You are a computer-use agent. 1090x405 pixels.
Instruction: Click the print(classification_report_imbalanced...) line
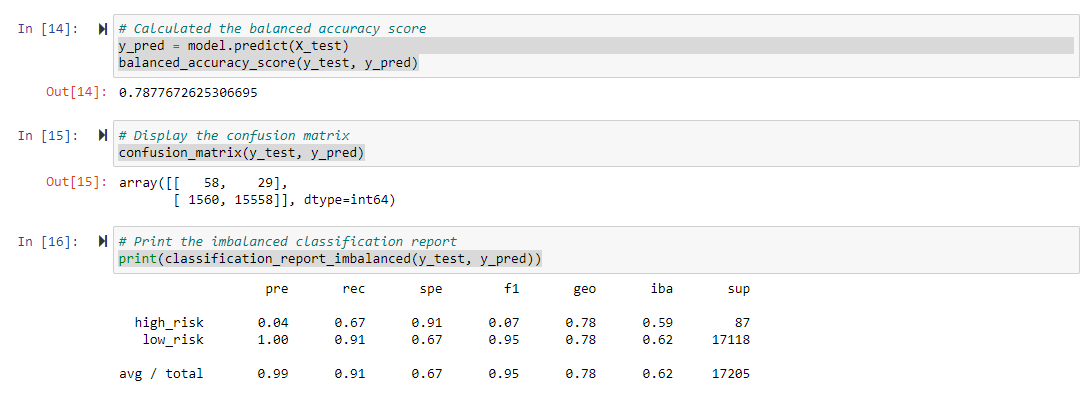tap(330, 259)
